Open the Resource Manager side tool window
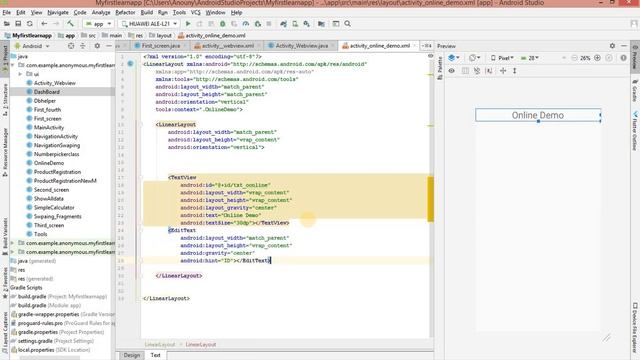This screenshot has height=360, width=640. (x=5, y=152)
